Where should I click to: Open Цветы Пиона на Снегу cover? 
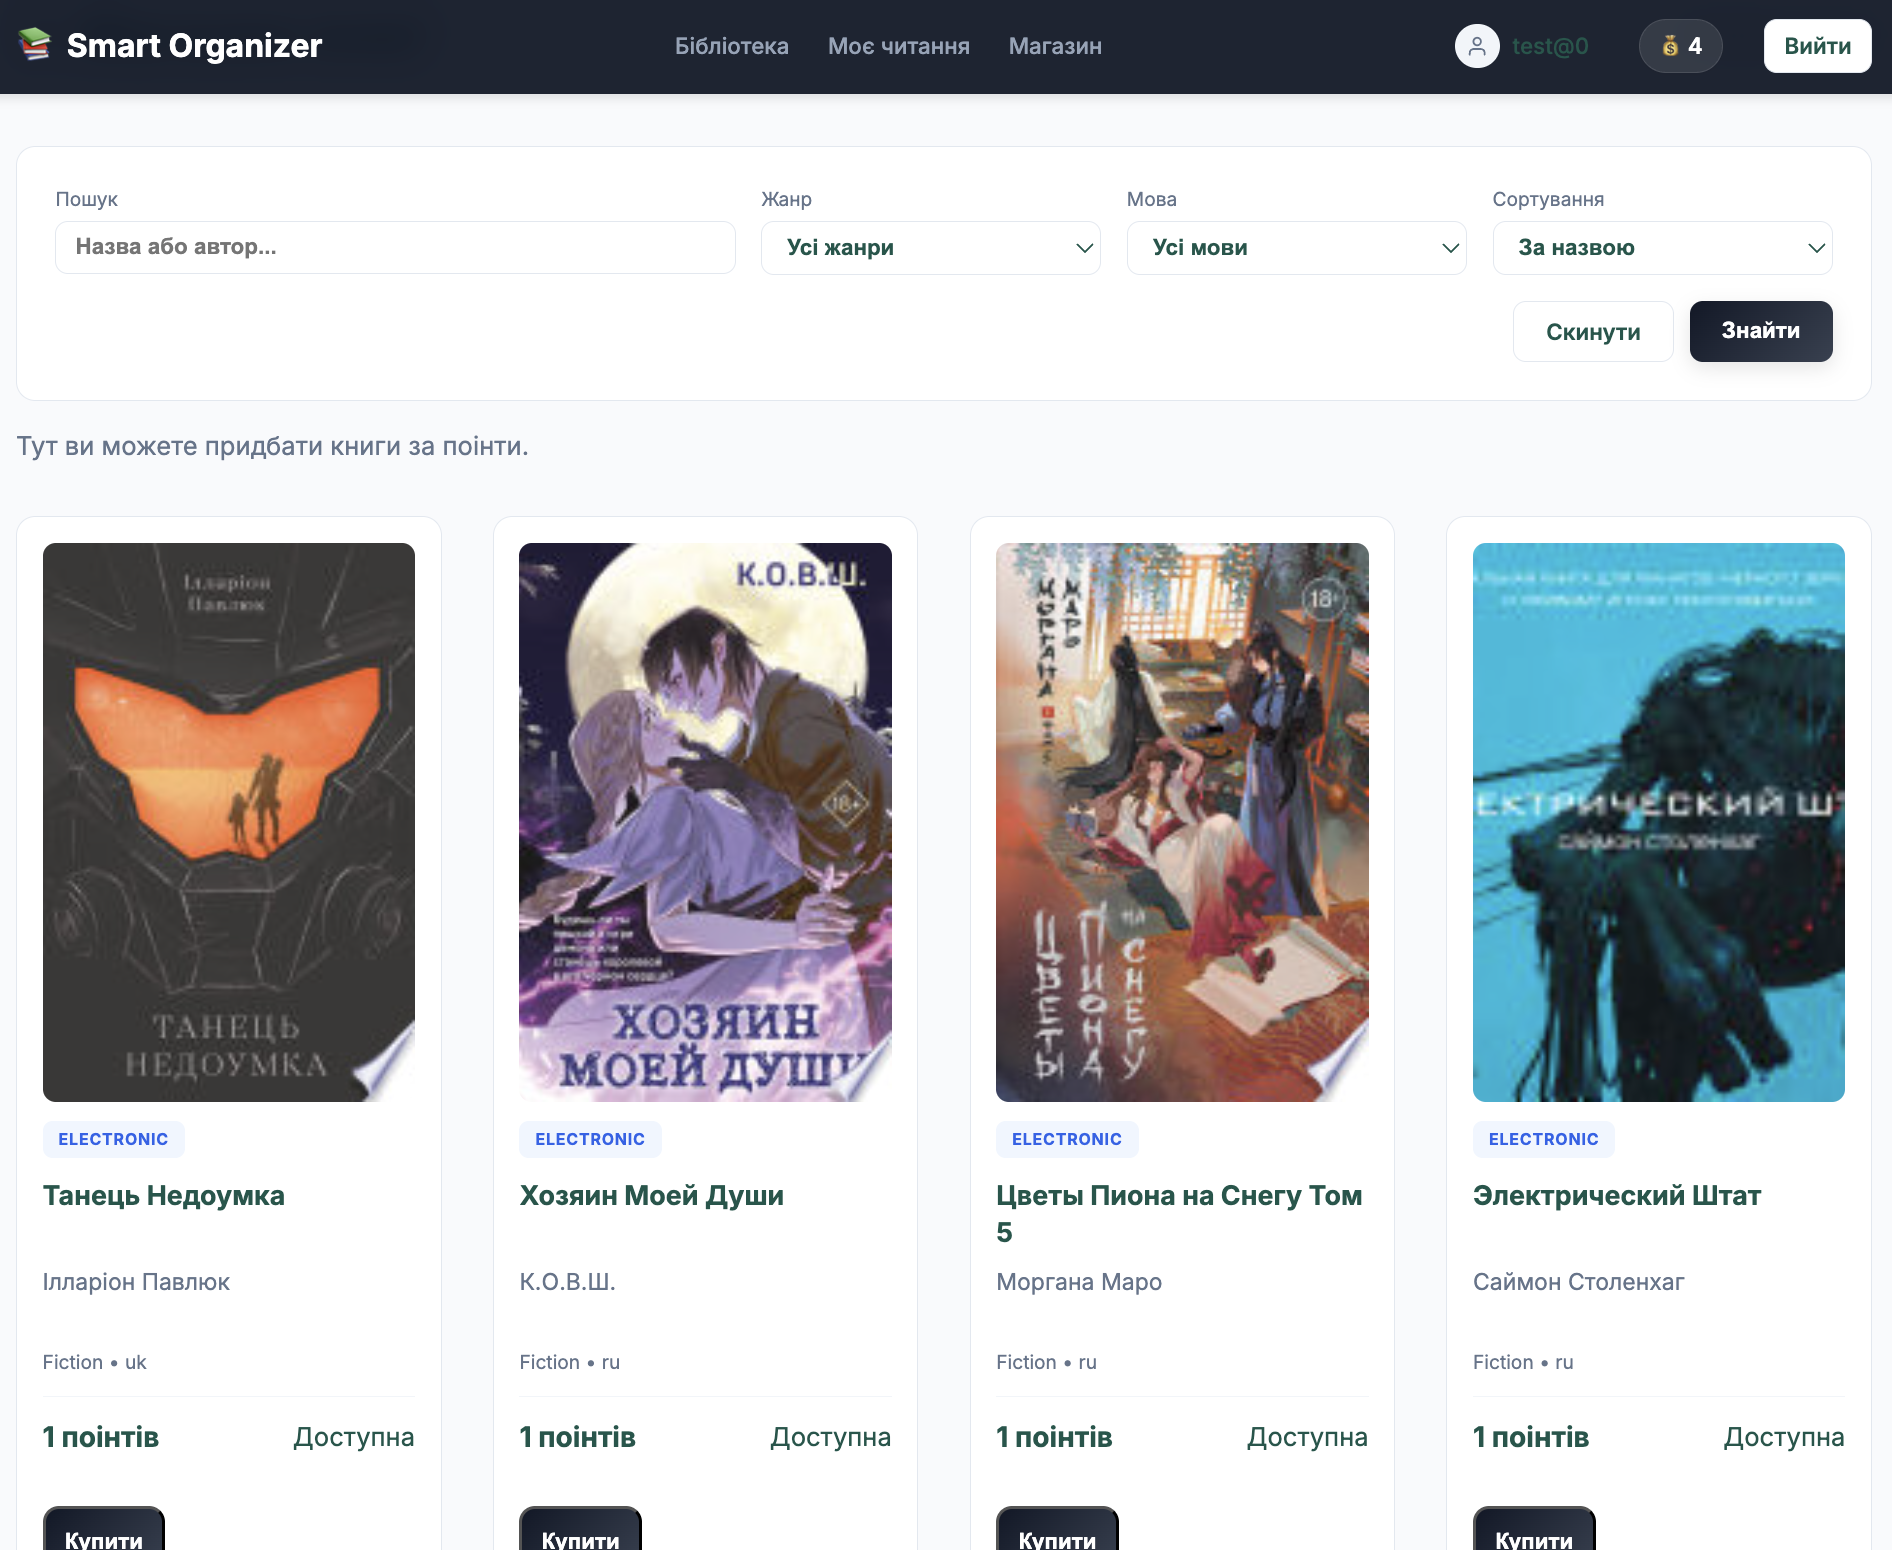click(1182, 822)
